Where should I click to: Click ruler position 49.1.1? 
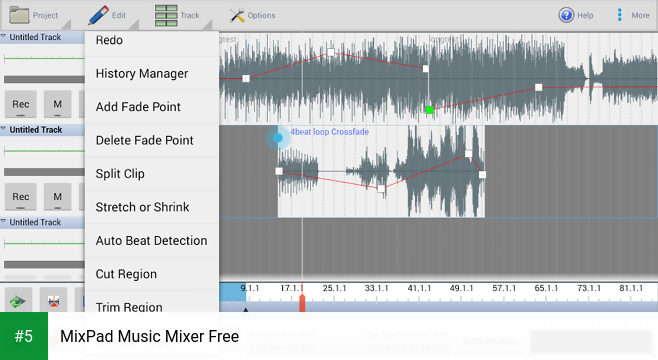coord(461,288)
